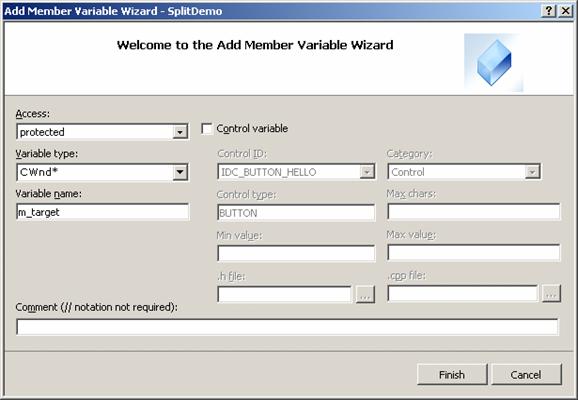Expand the Category dropdown
The height and width of the screenshot is (400, 578).
[x=532, y=172]
